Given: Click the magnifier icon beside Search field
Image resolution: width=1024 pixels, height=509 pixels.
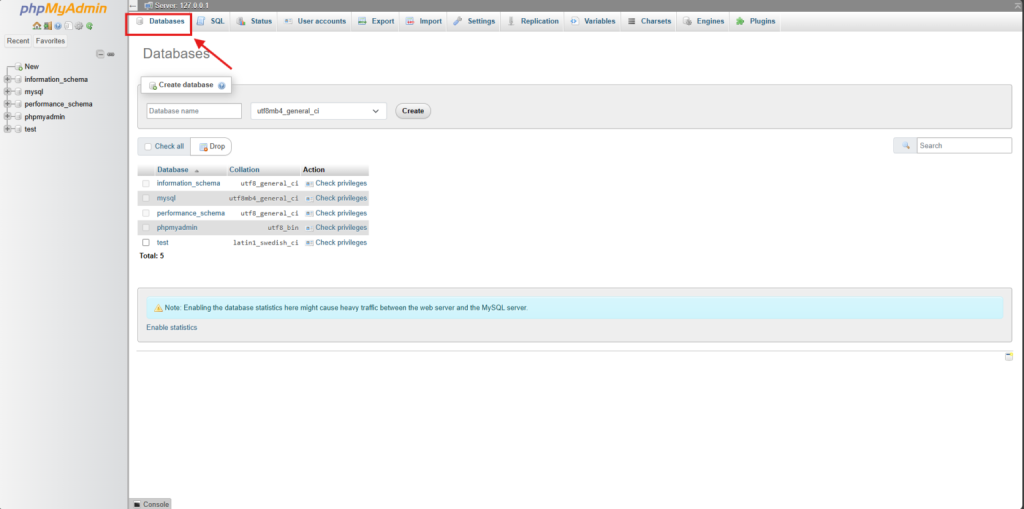Looking at the screenshot, I should click(x=905, y=146).
